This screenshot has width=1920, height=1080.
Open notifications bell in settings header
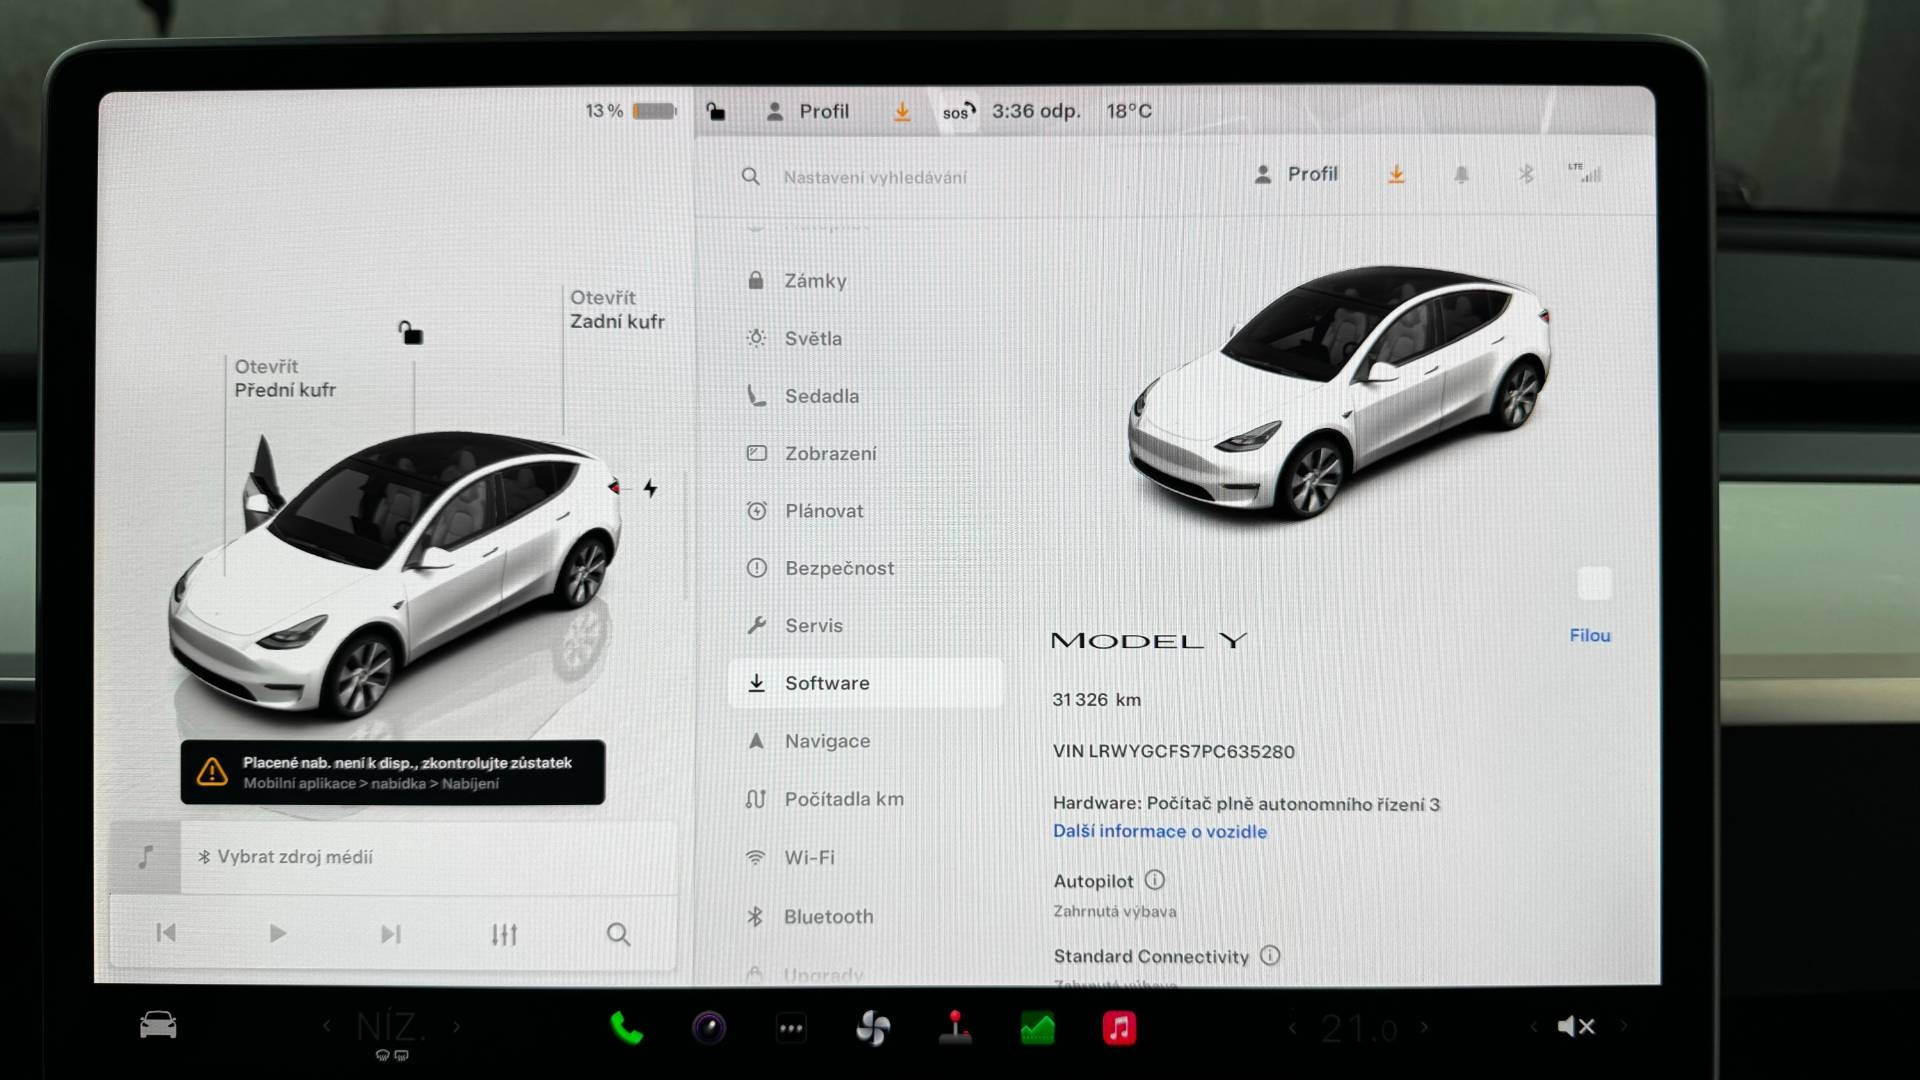1461,175
